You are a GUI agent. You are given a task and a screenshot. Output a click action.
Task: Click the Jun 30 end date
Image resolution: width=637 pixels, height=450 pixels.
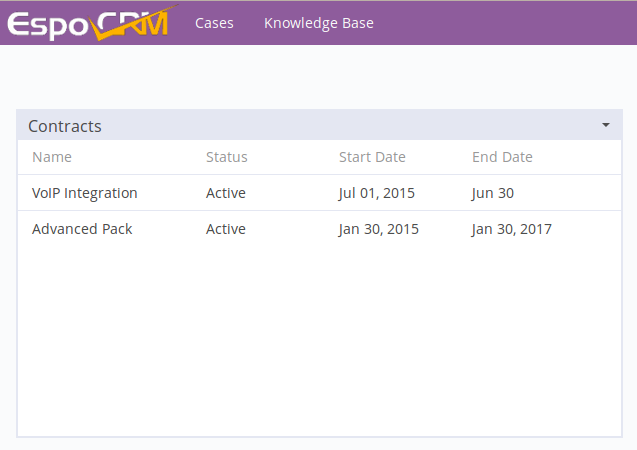click(492, 193)
